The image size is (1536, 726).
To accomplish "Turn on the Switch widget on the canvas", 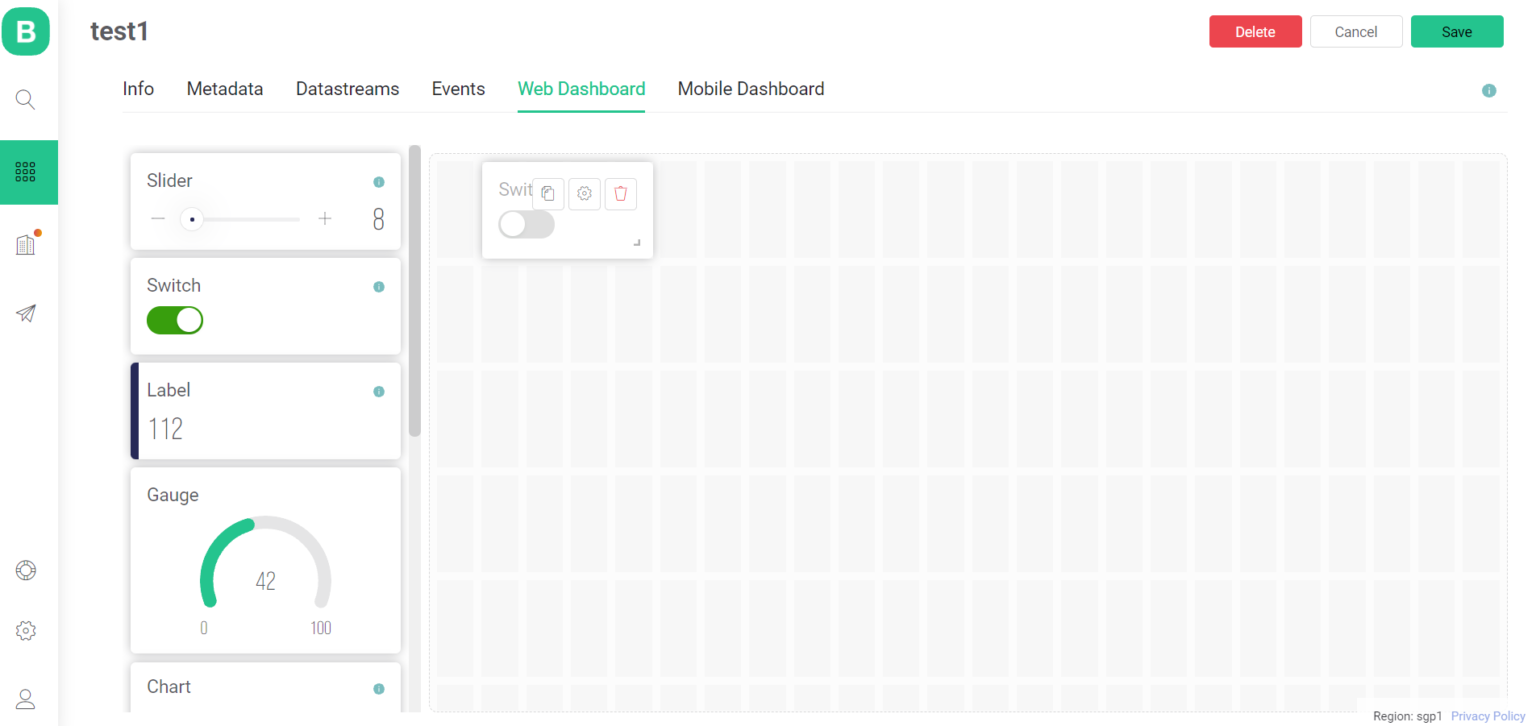I will (526, 224).
